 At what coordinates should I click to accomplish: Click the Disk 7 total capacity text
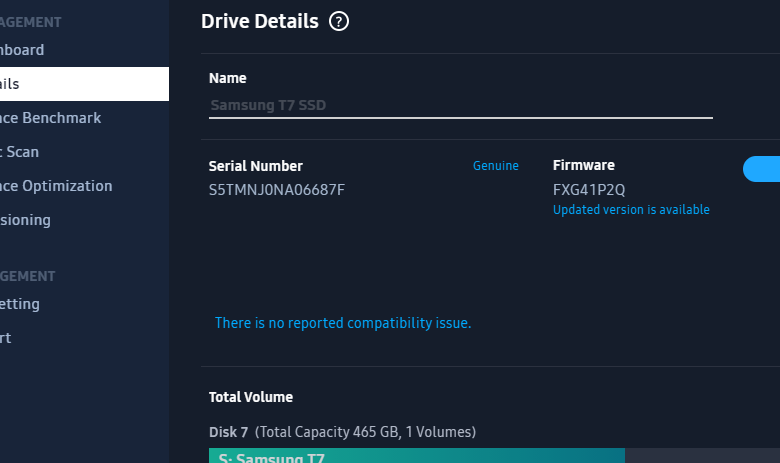pos(342,432)
